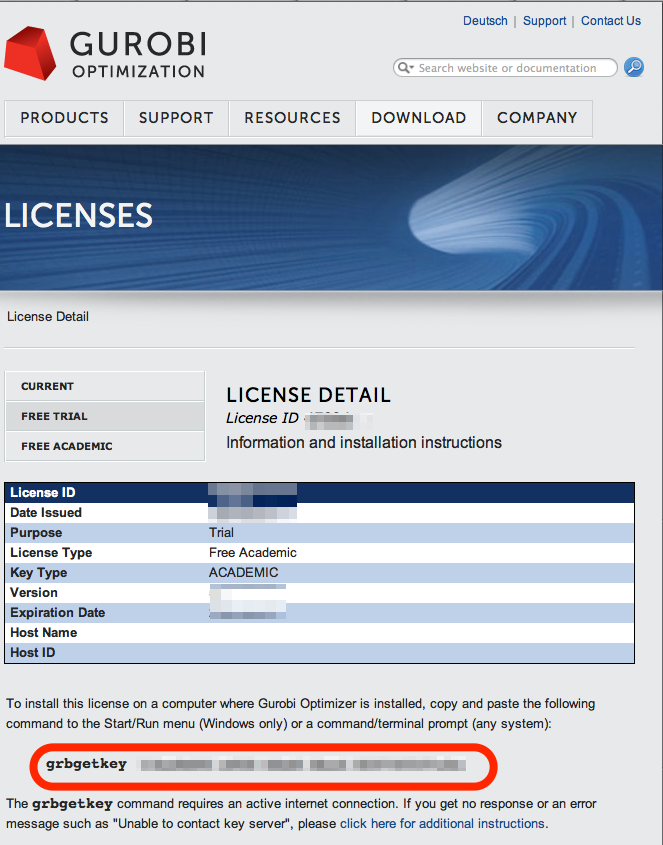Click the blue search magnifier button
663x845 pixels.
[x=634, y=67]
